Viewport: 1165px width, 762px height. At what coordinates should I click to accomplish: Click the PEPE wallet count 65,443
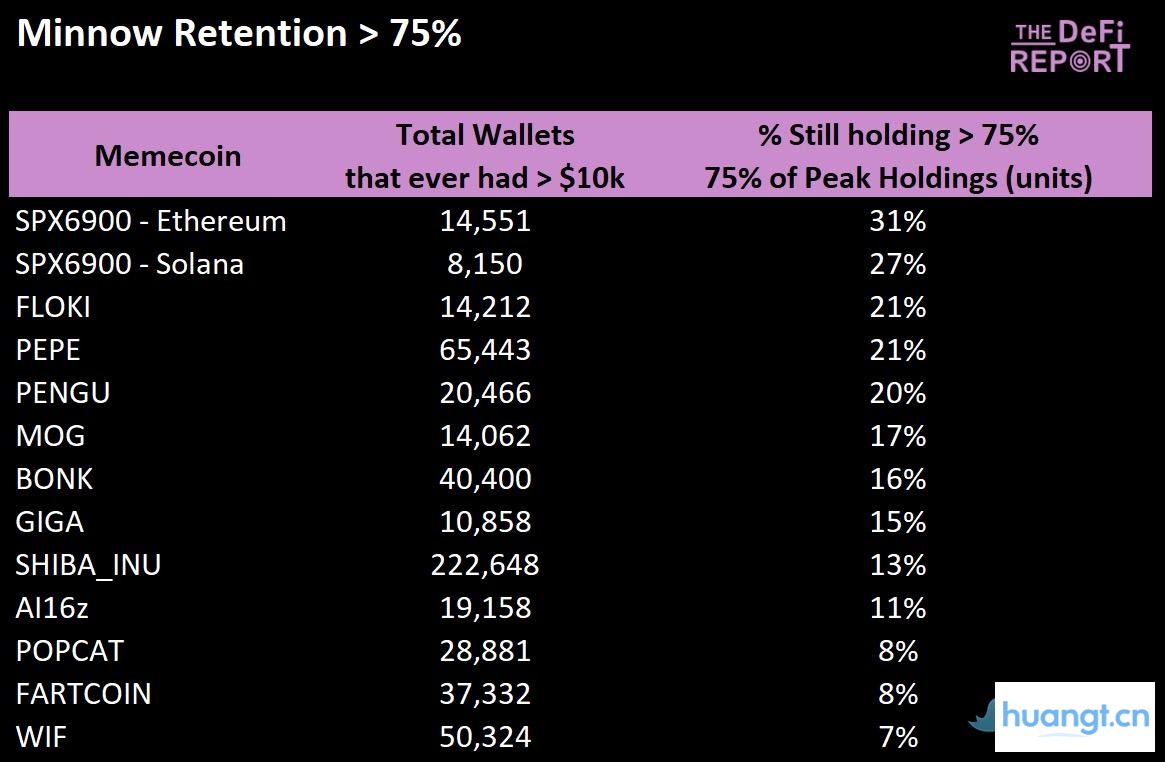[485, 350]
